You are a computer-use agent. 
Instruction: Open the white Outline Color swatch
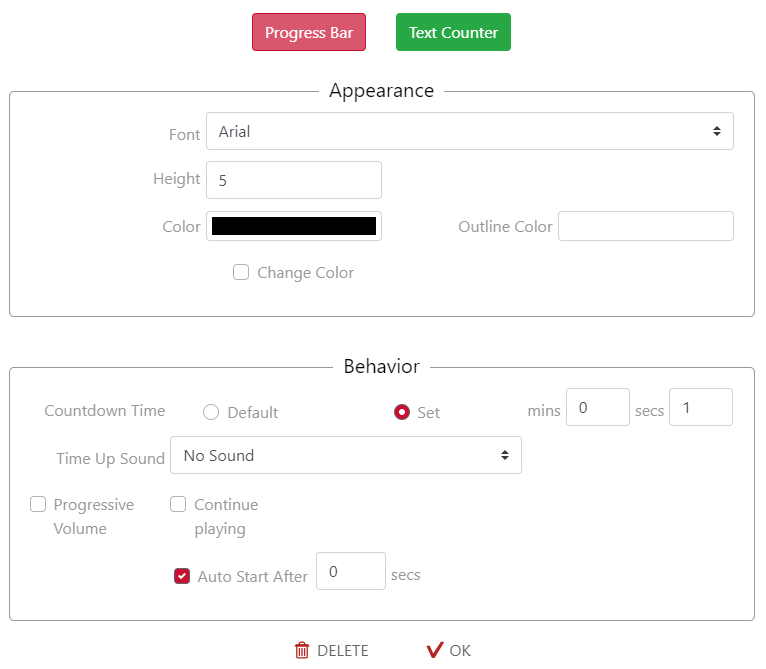pyautogui.click(x=645, y=227)
